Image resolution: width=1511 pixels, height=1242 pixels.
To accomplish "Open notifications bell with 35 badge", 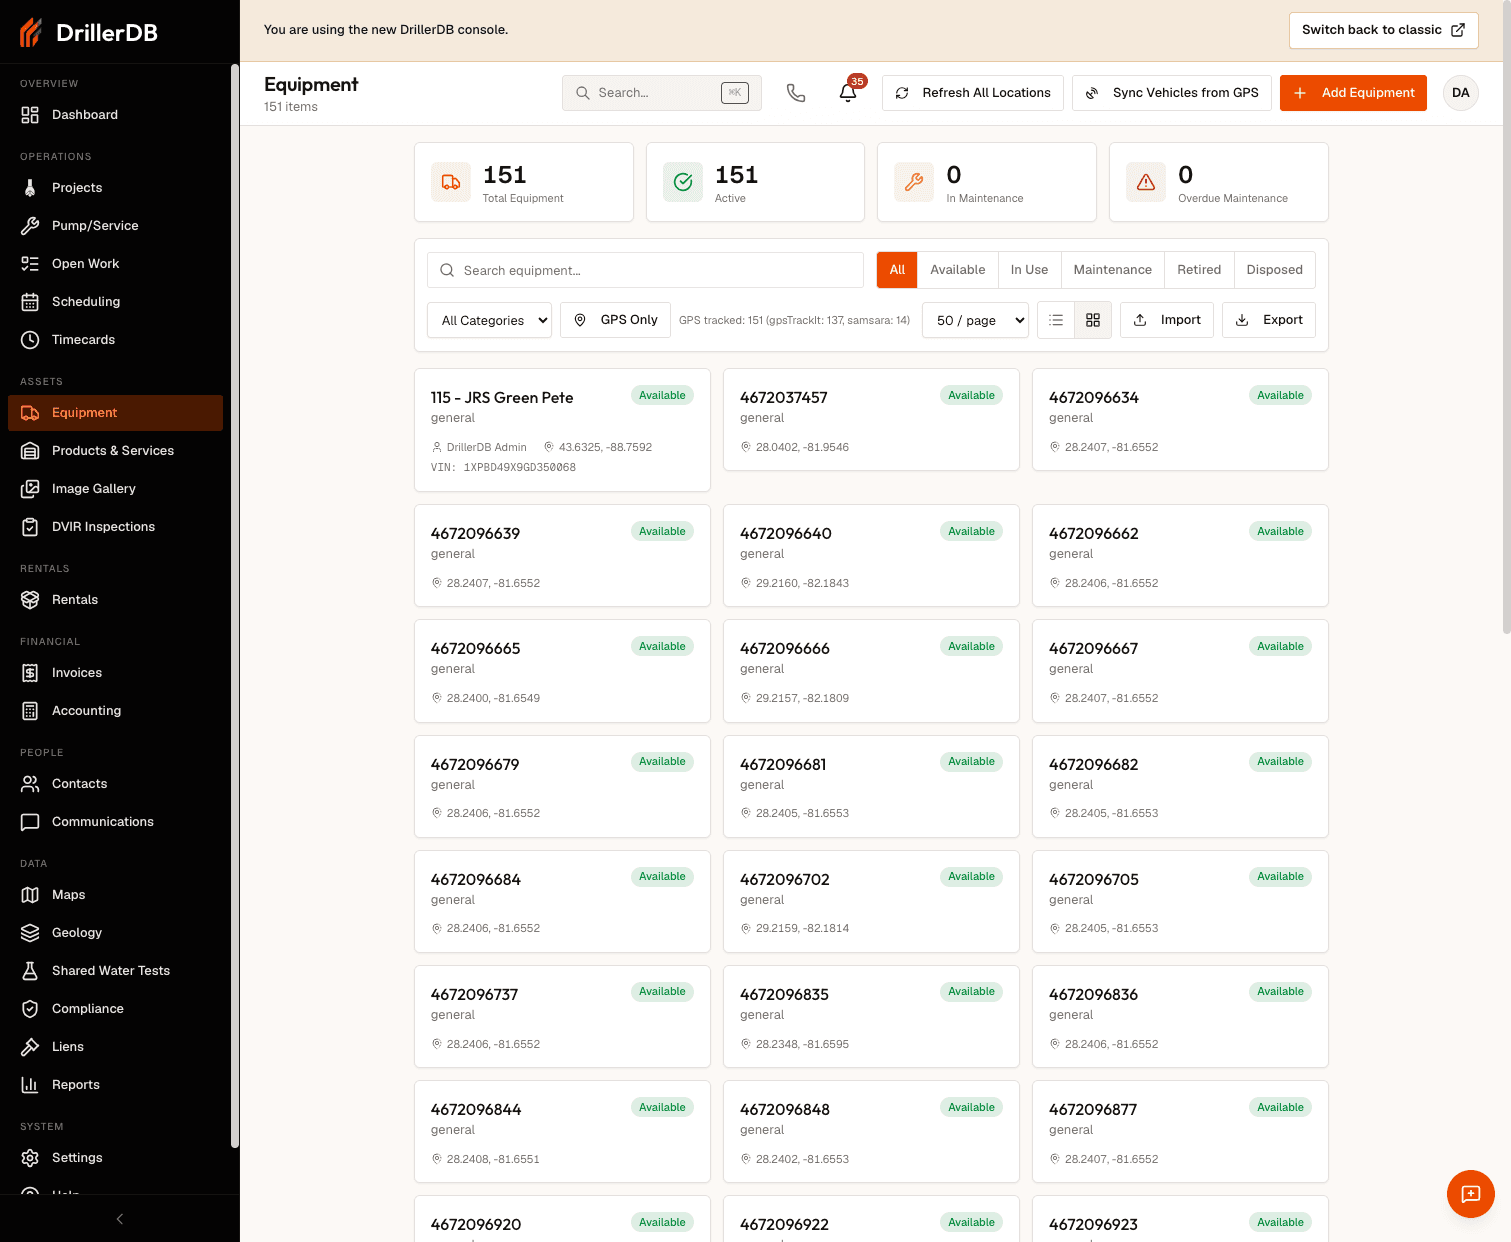I will 848,93.
